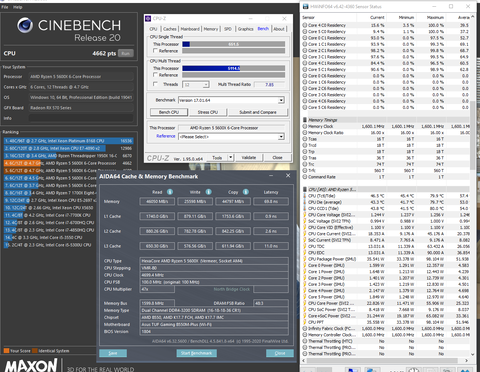480x372 pixels.
Task: Click the Thermal Throttling (HTC) sensor icon
Action: coord(305,341)
